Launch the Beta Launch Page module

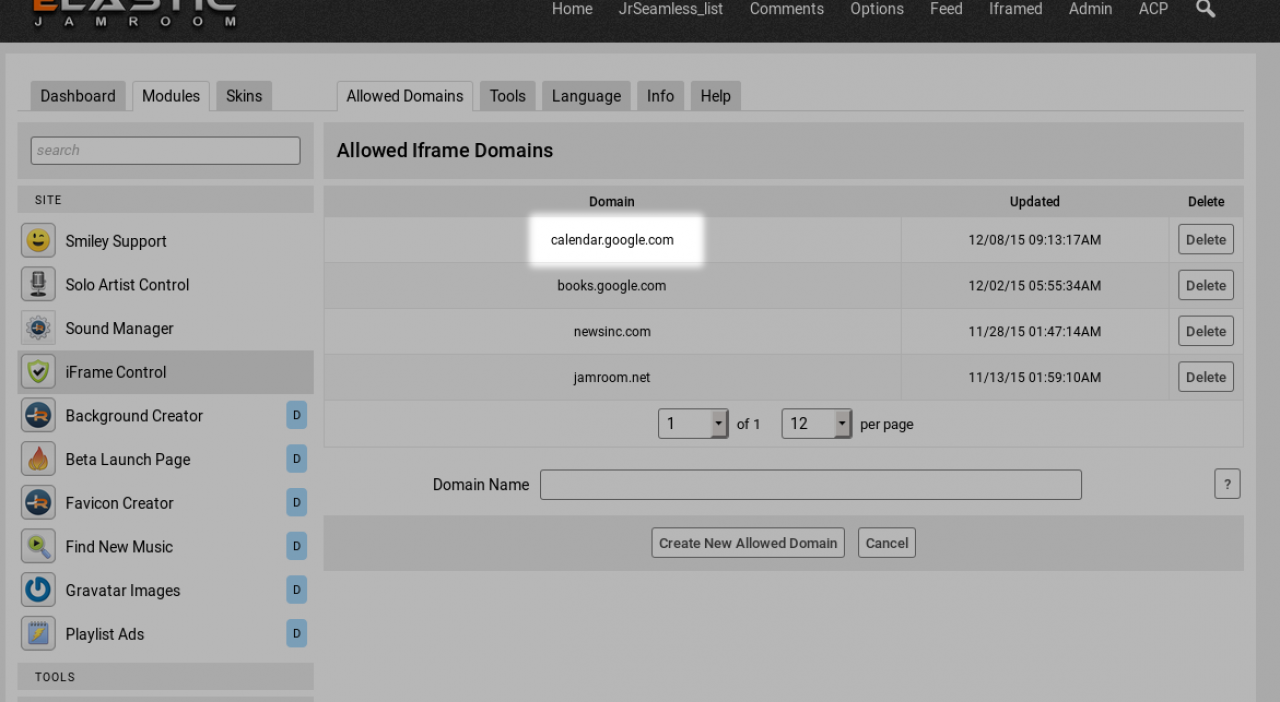[128, 459]
